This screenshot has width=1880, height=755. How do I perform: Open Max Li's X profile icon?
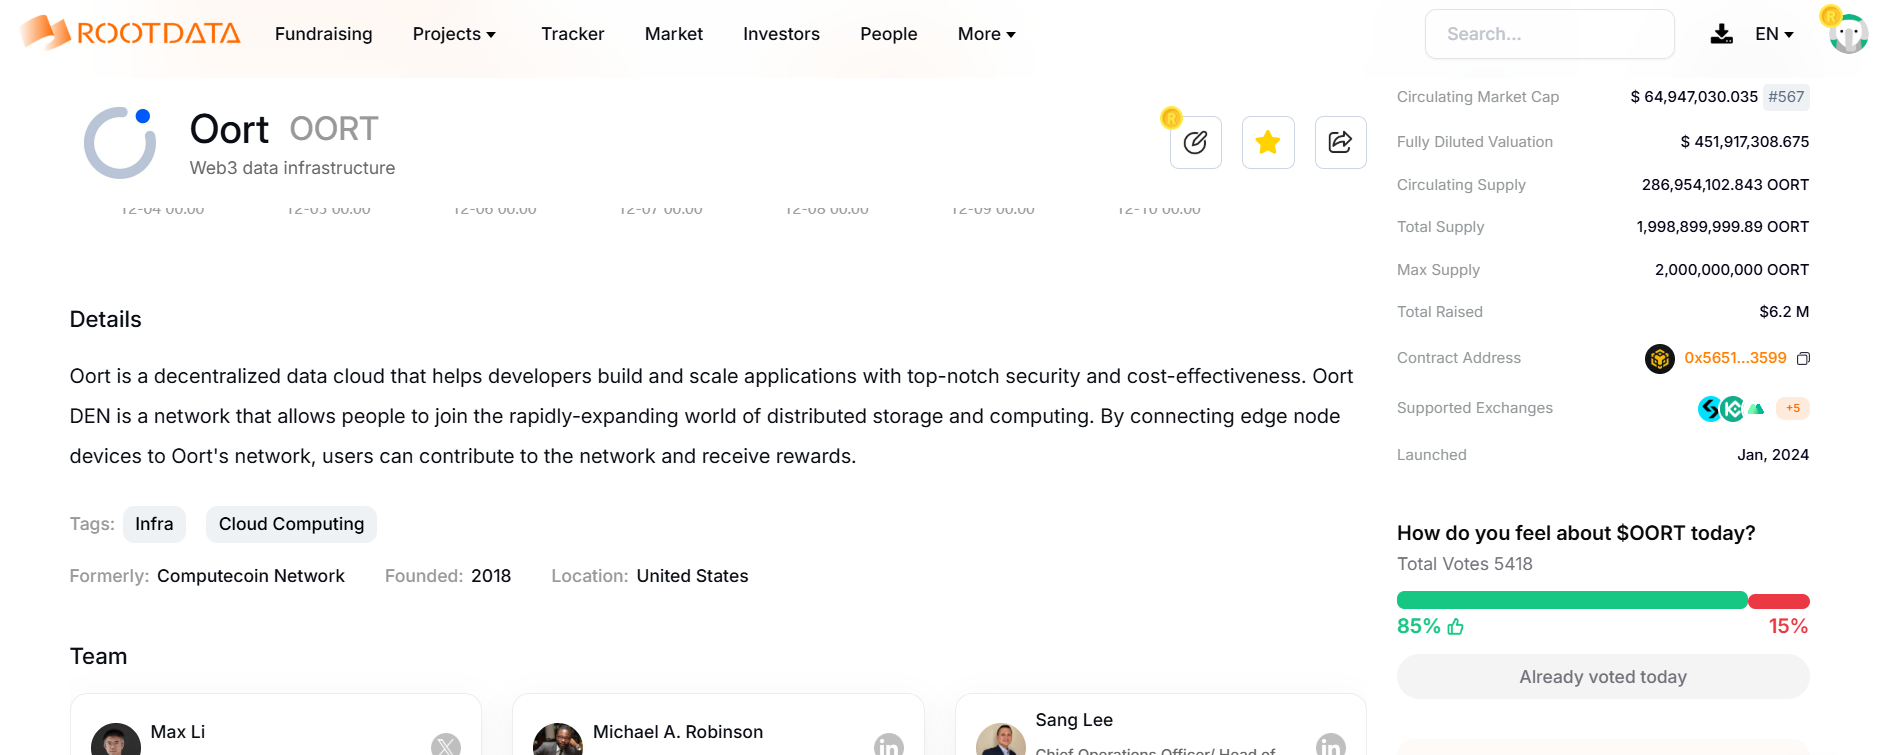[x=446, y=745]
